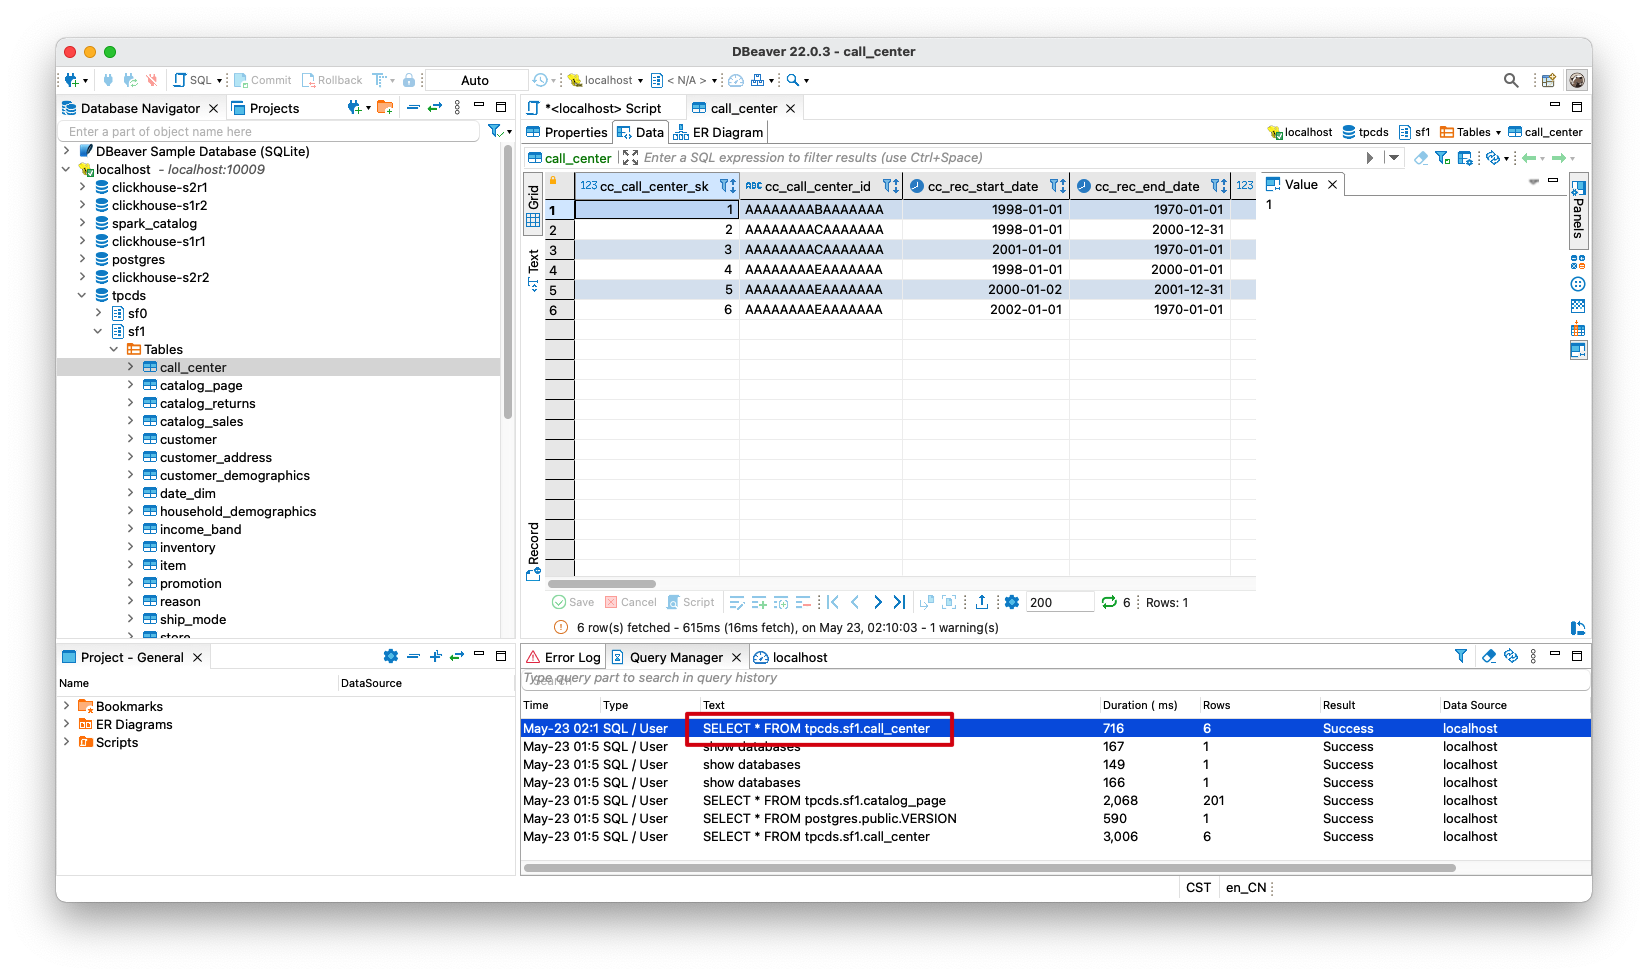The height and width of the screenshot is (976, 1648).
Task: Click the sf1 breadcrumb link
Action: coord(1415,132)
